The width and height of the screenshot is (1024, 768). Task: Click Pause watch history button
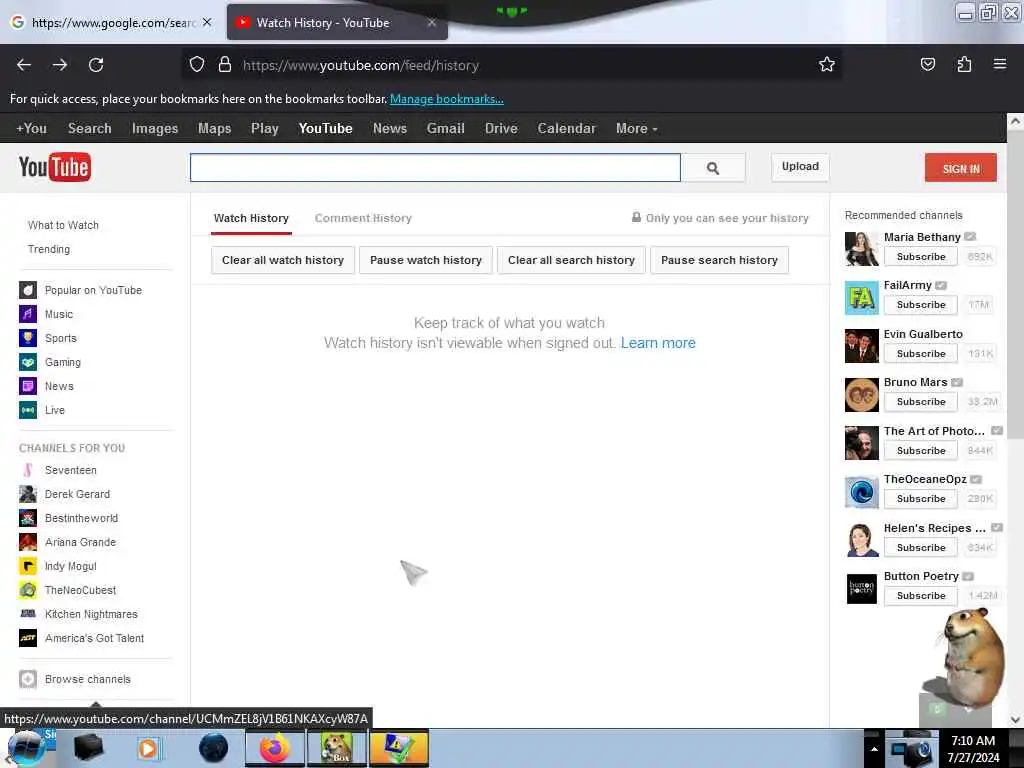coord(426,260)
